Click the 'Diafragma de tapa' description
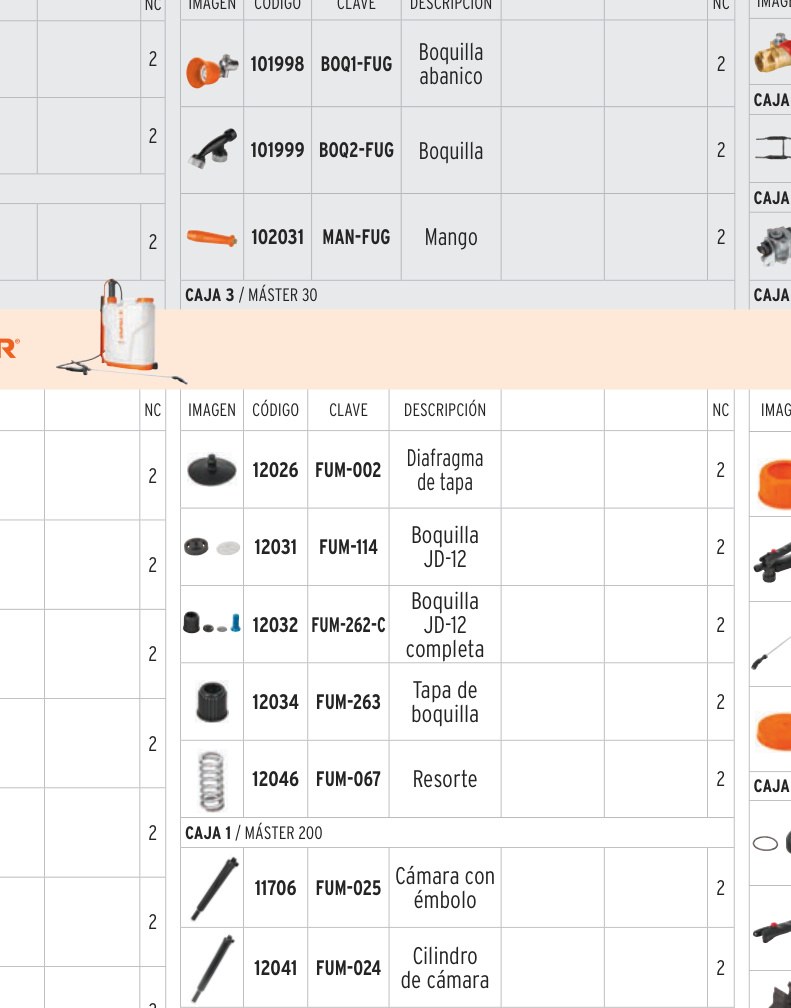 coord(445,470)
